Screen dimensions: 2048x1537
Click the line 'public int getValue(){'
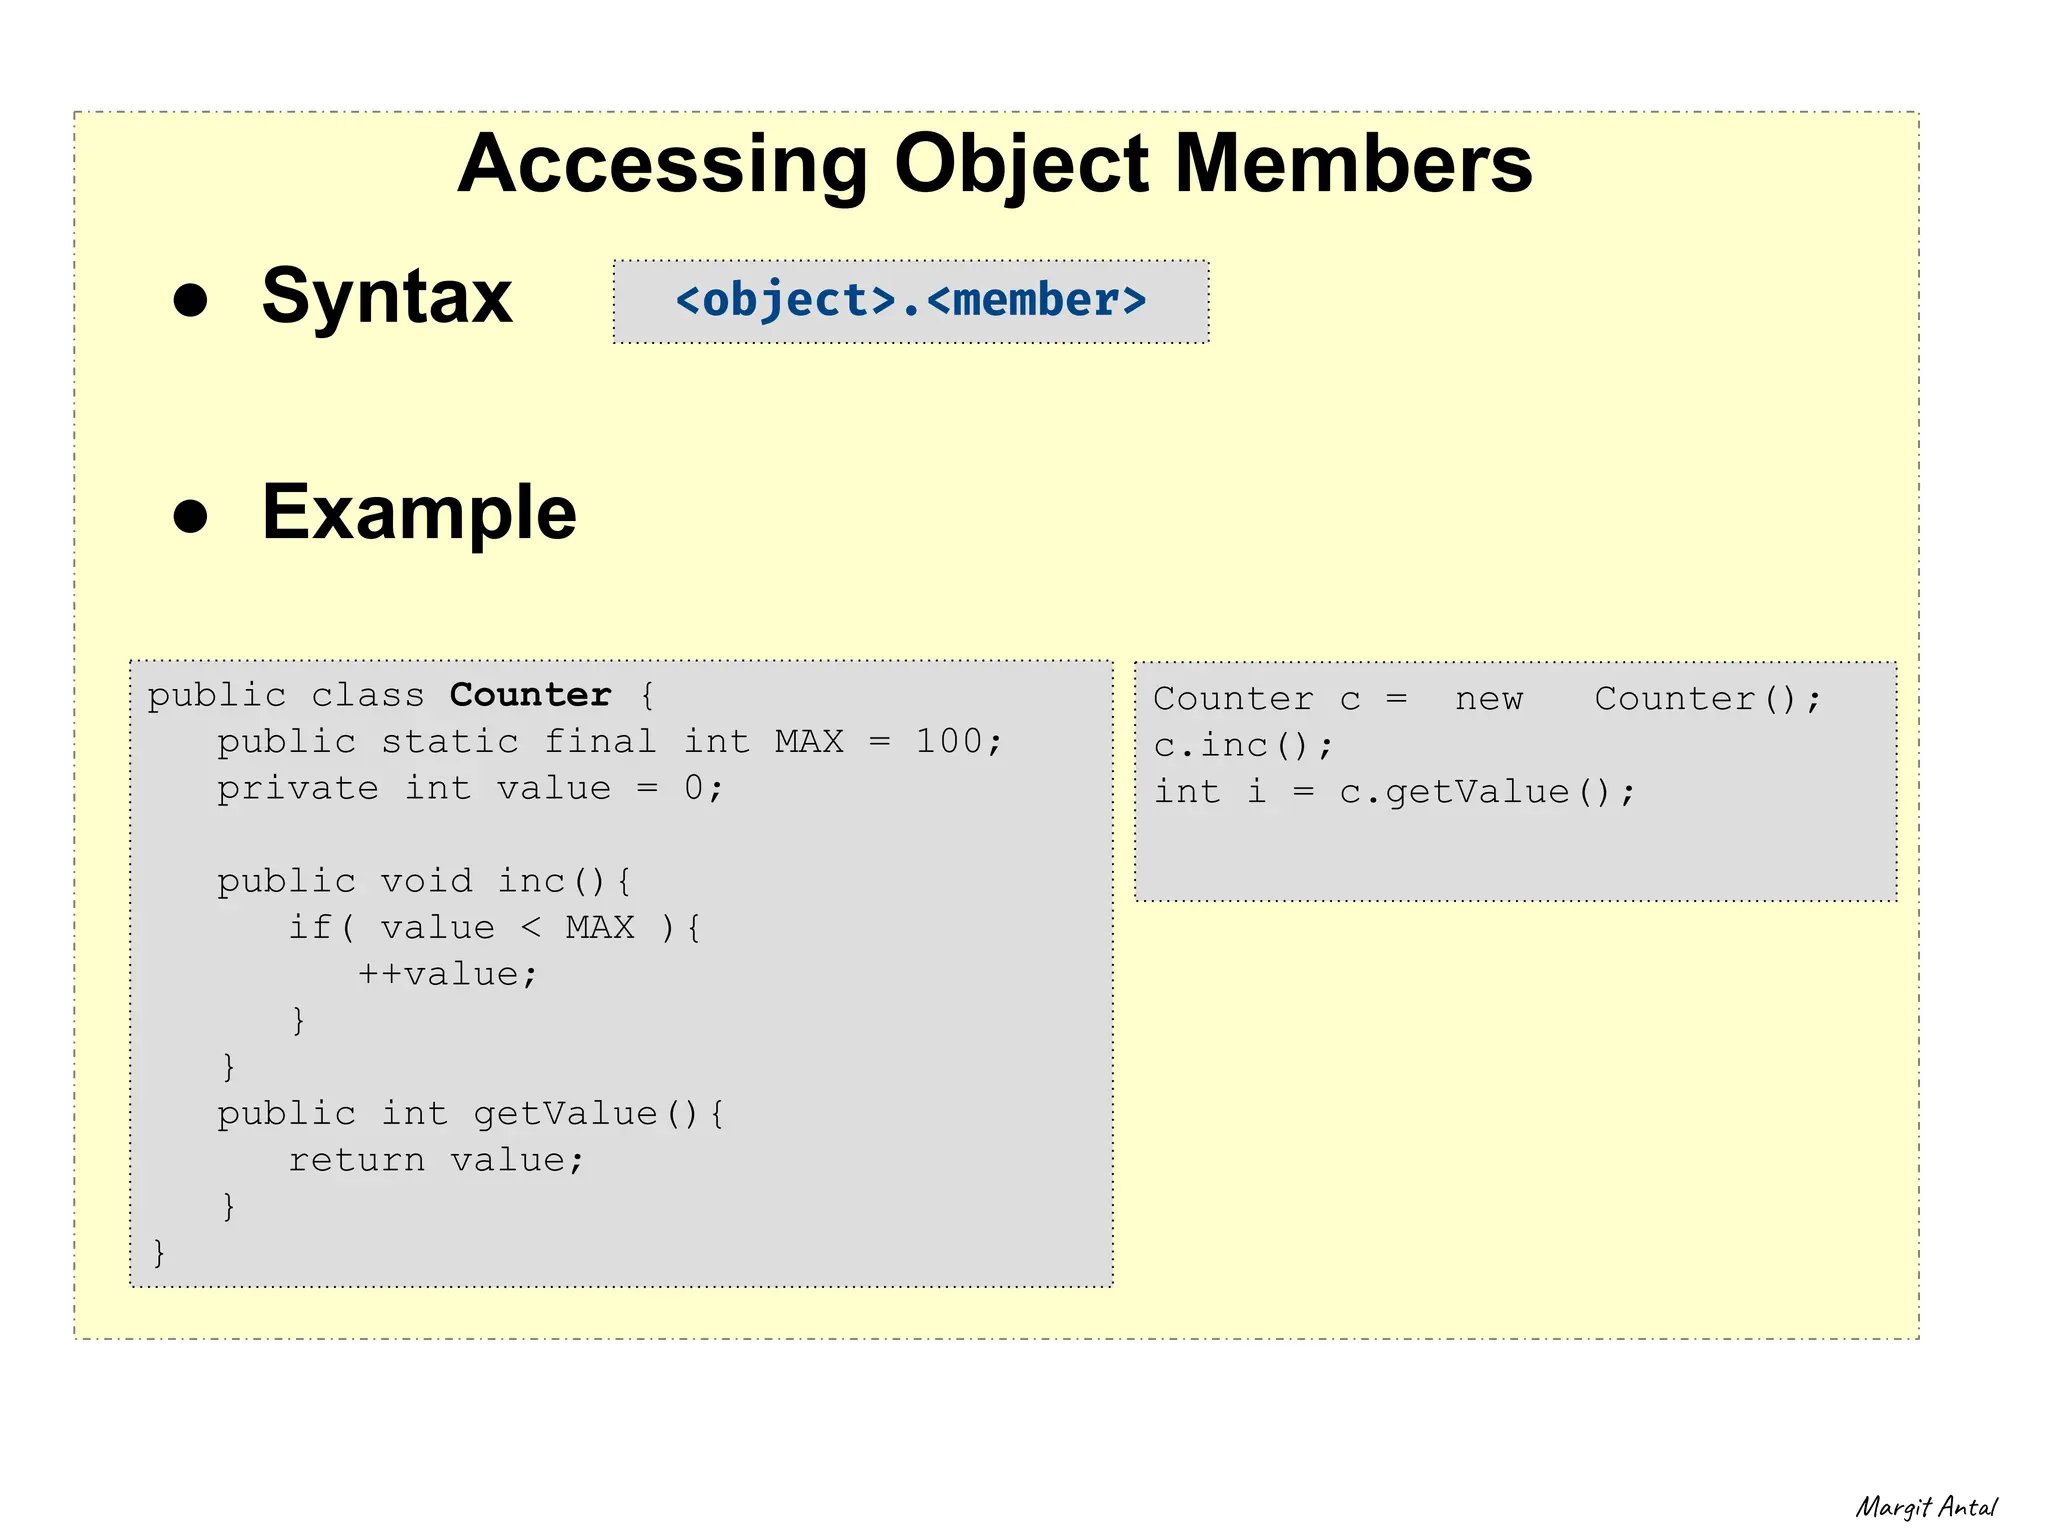point(472,1113)
